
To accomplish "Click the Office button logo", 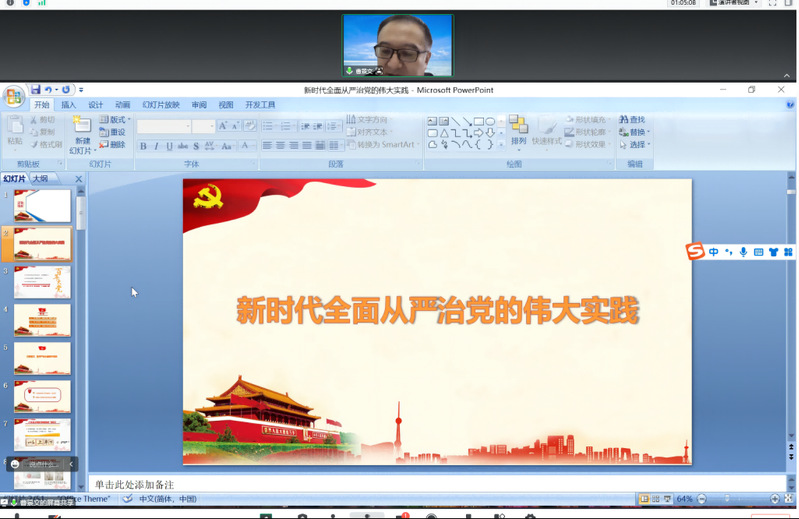I will click(14, 96).
